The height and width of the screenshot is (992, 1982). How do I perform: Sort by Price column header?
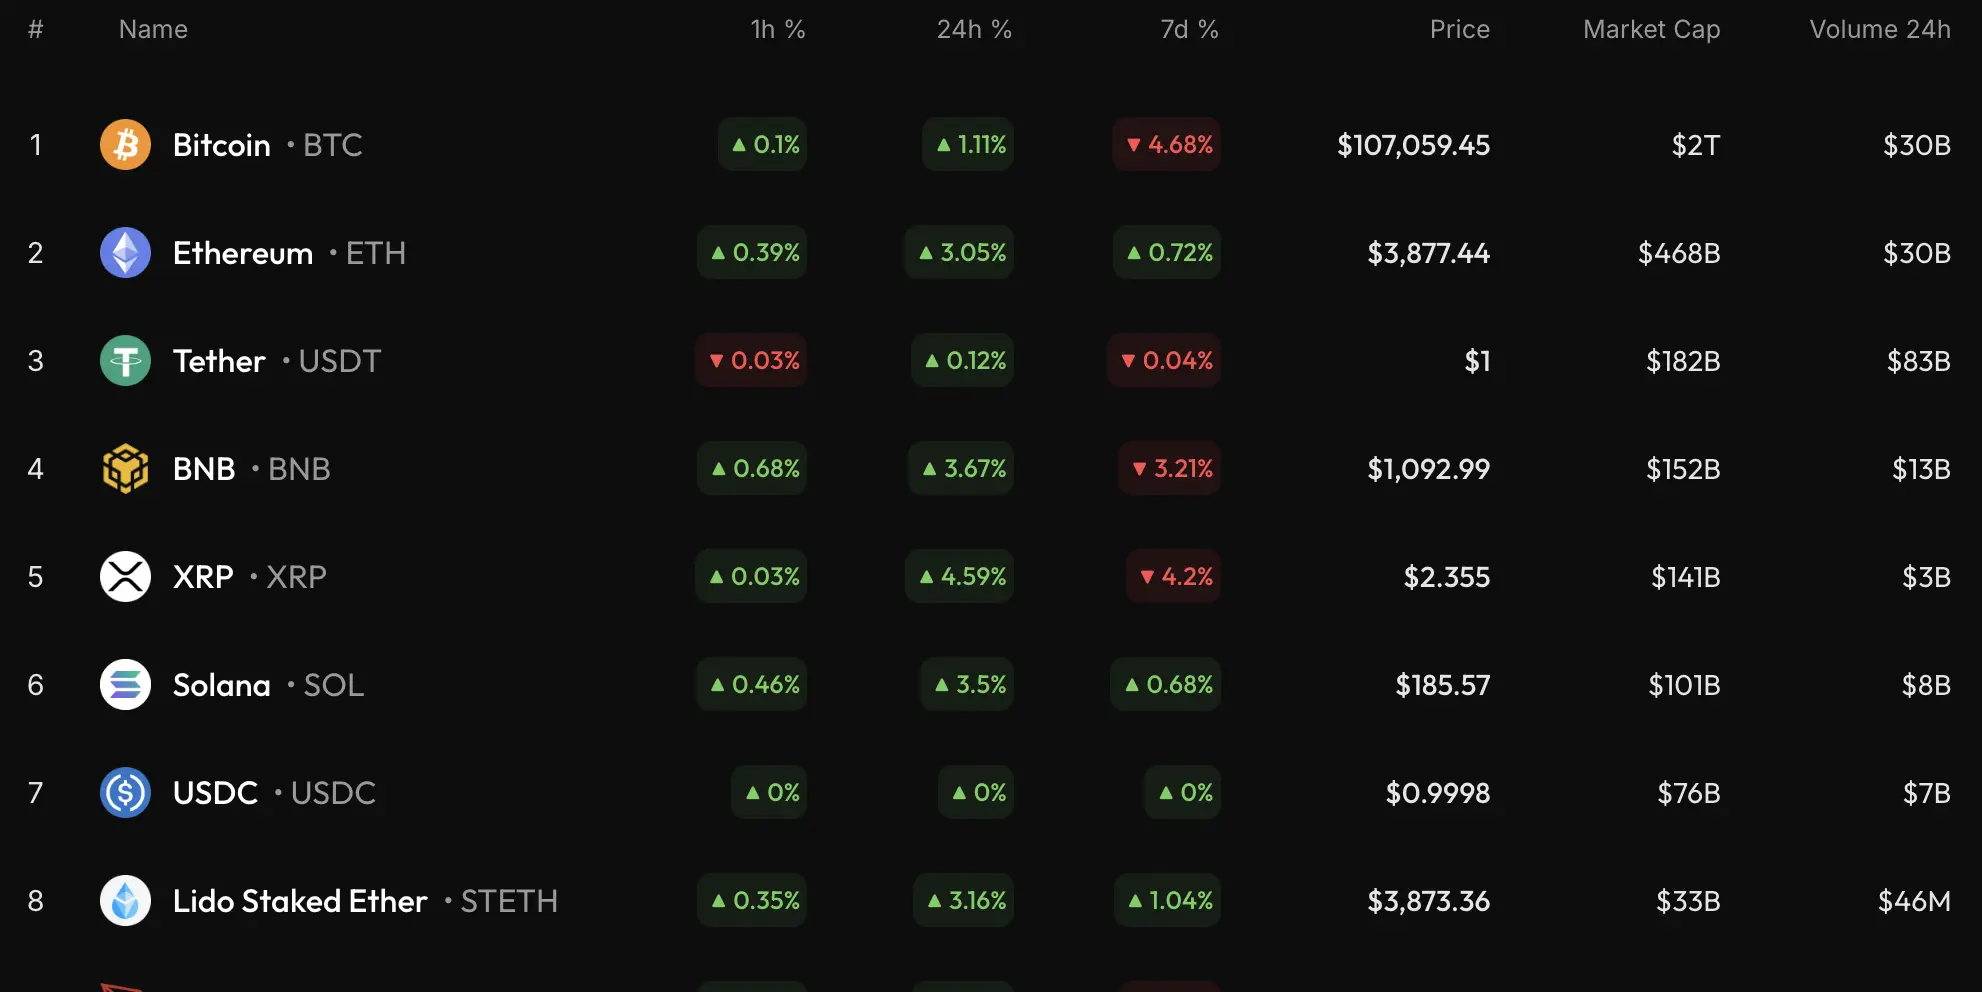[1459, 30]
